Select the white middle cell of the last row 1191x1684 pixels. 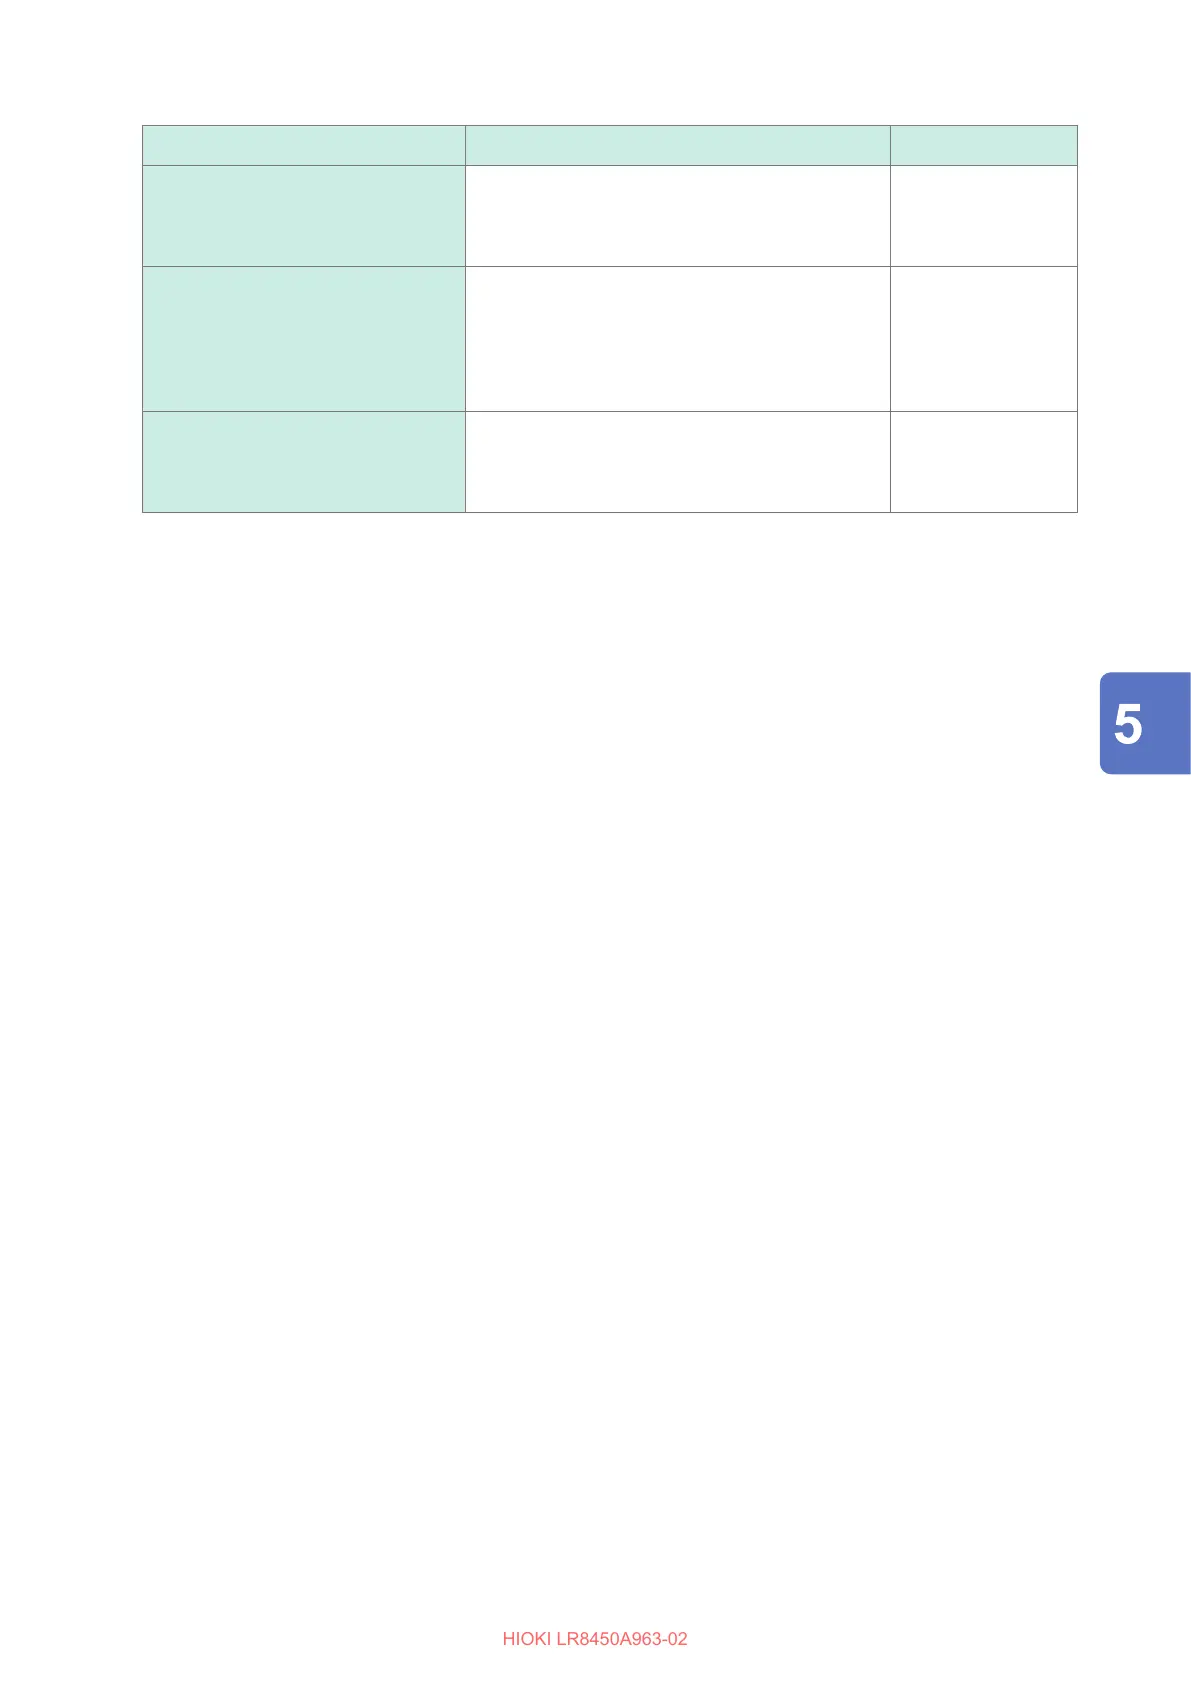pos(677,462)
